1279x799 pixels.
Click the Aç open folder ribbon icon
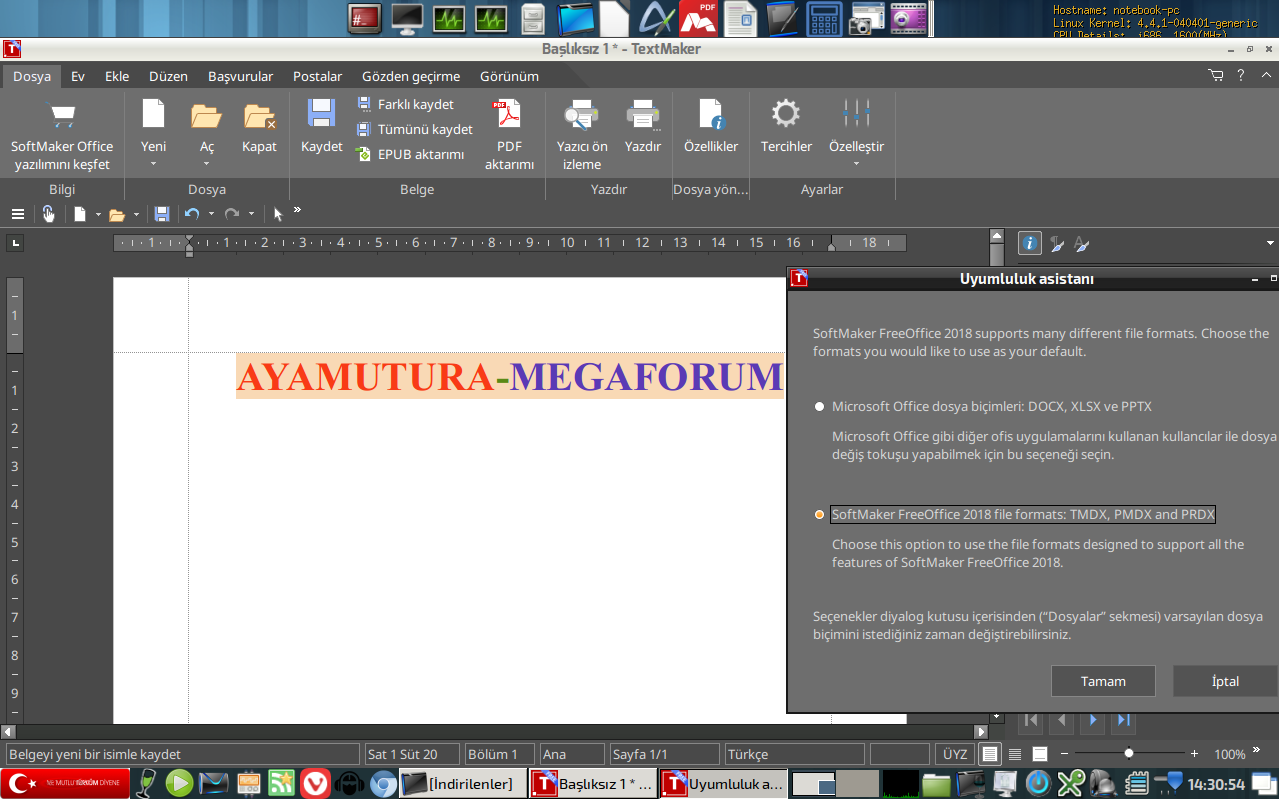206,116
